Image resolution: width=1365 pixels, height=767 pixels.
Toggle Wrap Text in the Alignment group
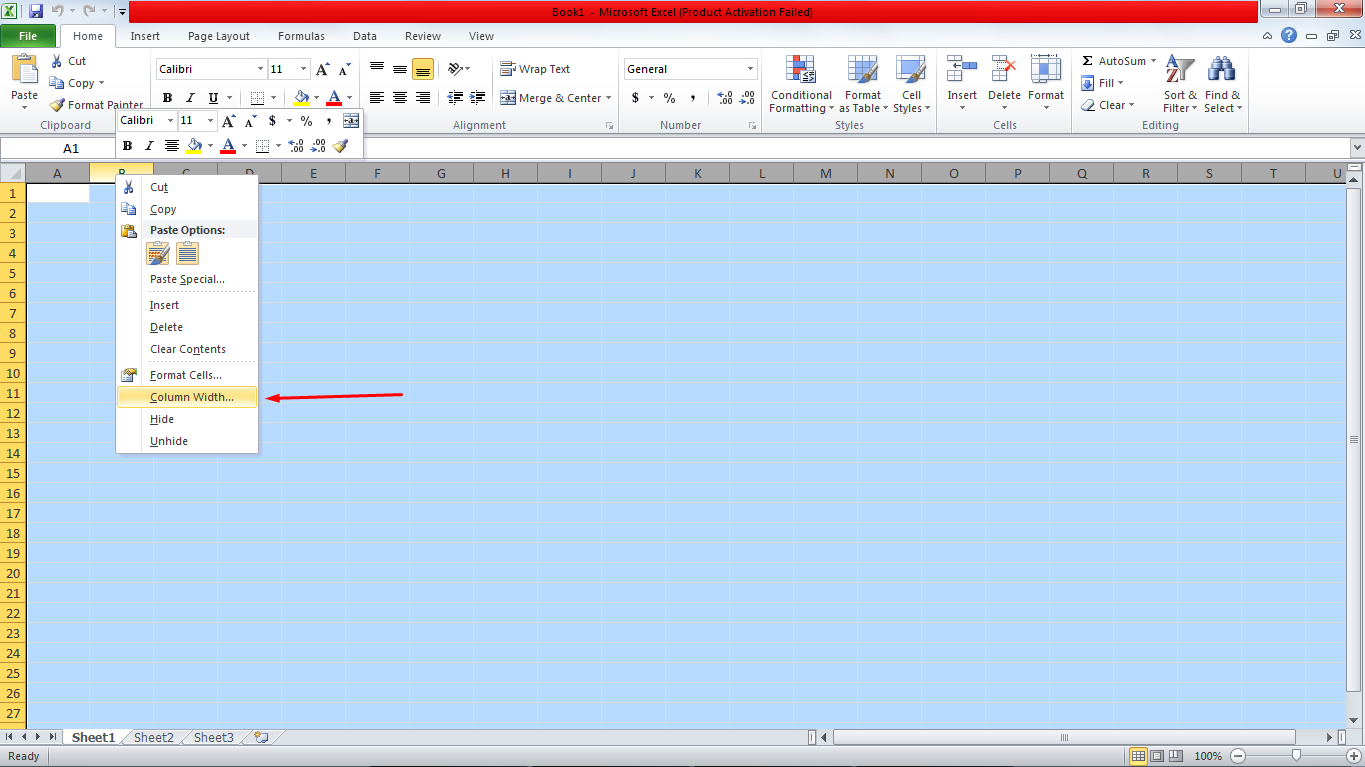point(535,69)
